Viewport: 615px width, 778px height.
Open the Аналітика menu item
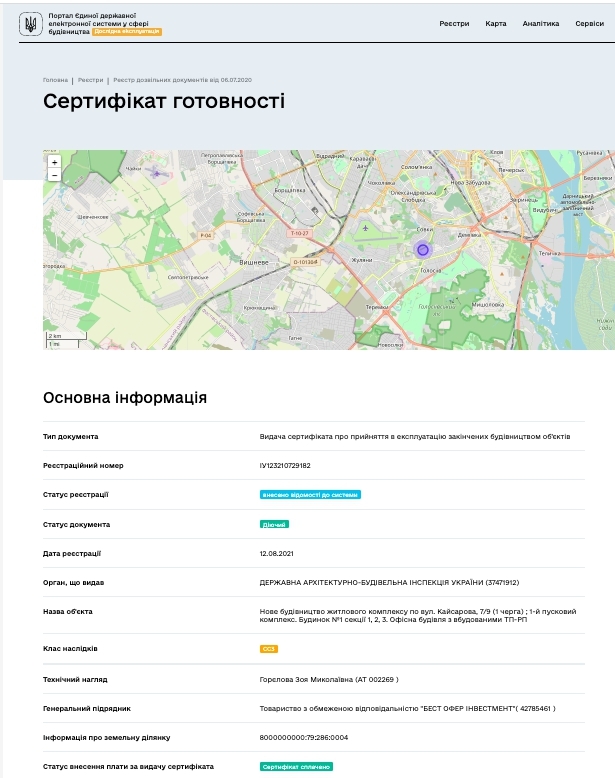[x=541, y=23]
